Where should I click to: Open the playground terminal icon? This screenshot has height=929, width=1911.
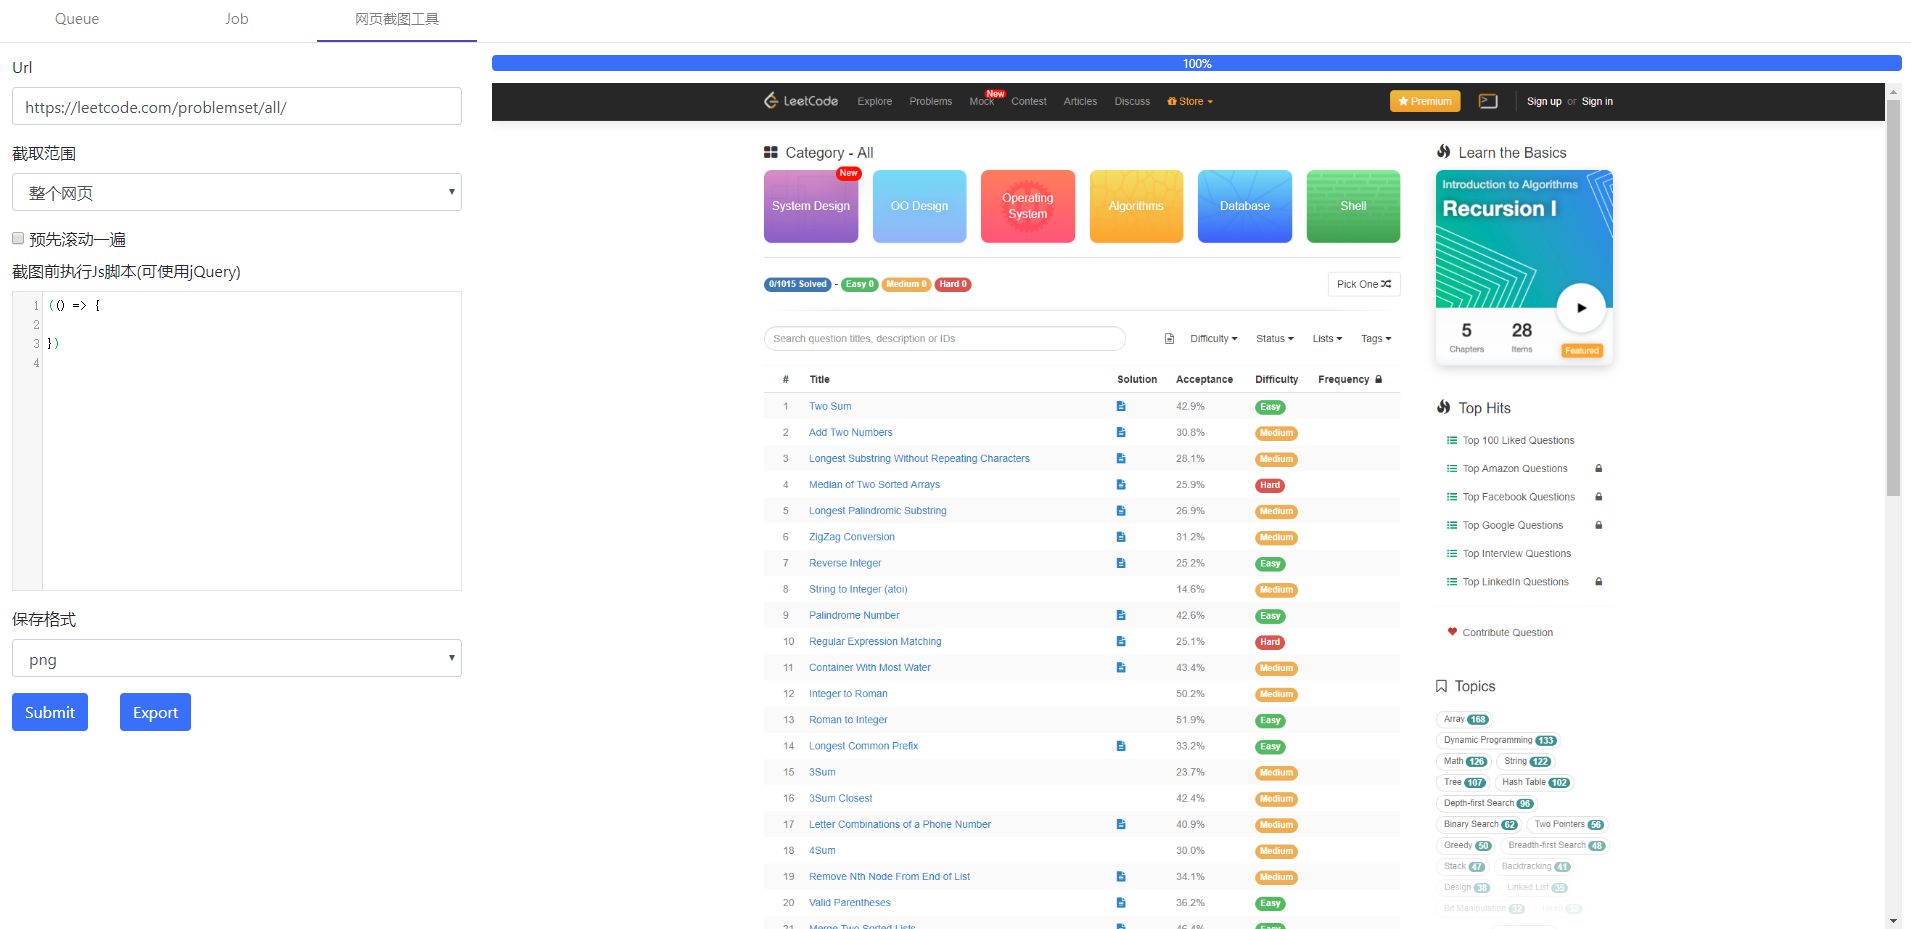pos(1488,101)
